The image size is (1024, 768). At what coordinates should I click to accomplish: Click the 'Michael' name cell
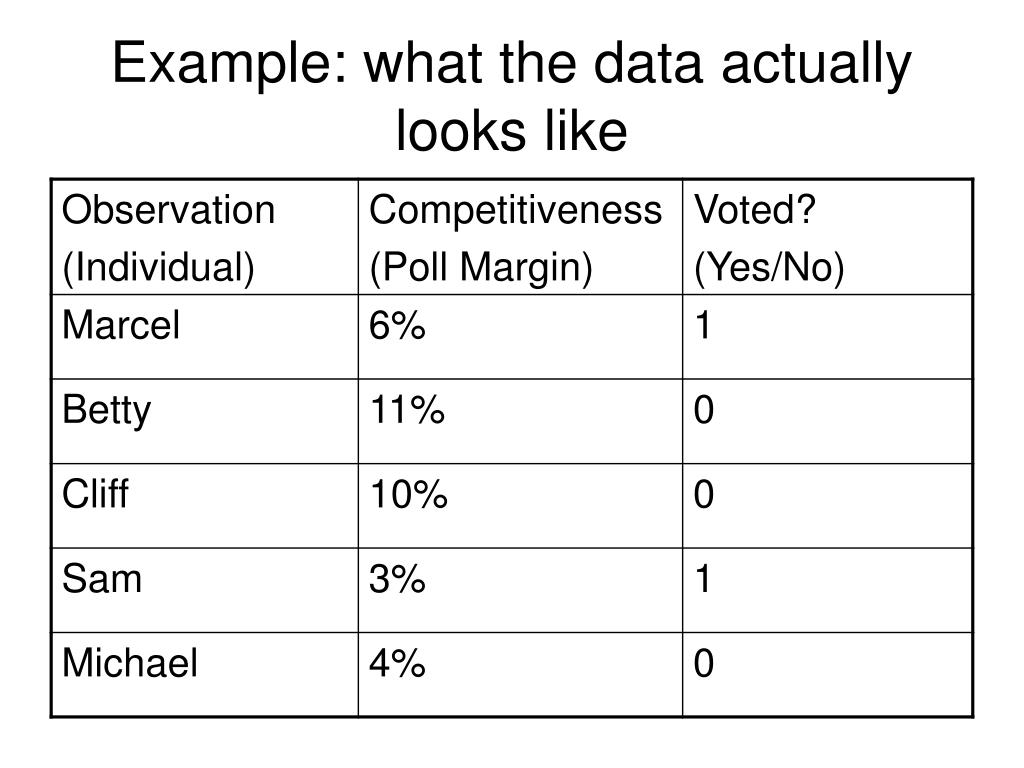click(205, 675)
